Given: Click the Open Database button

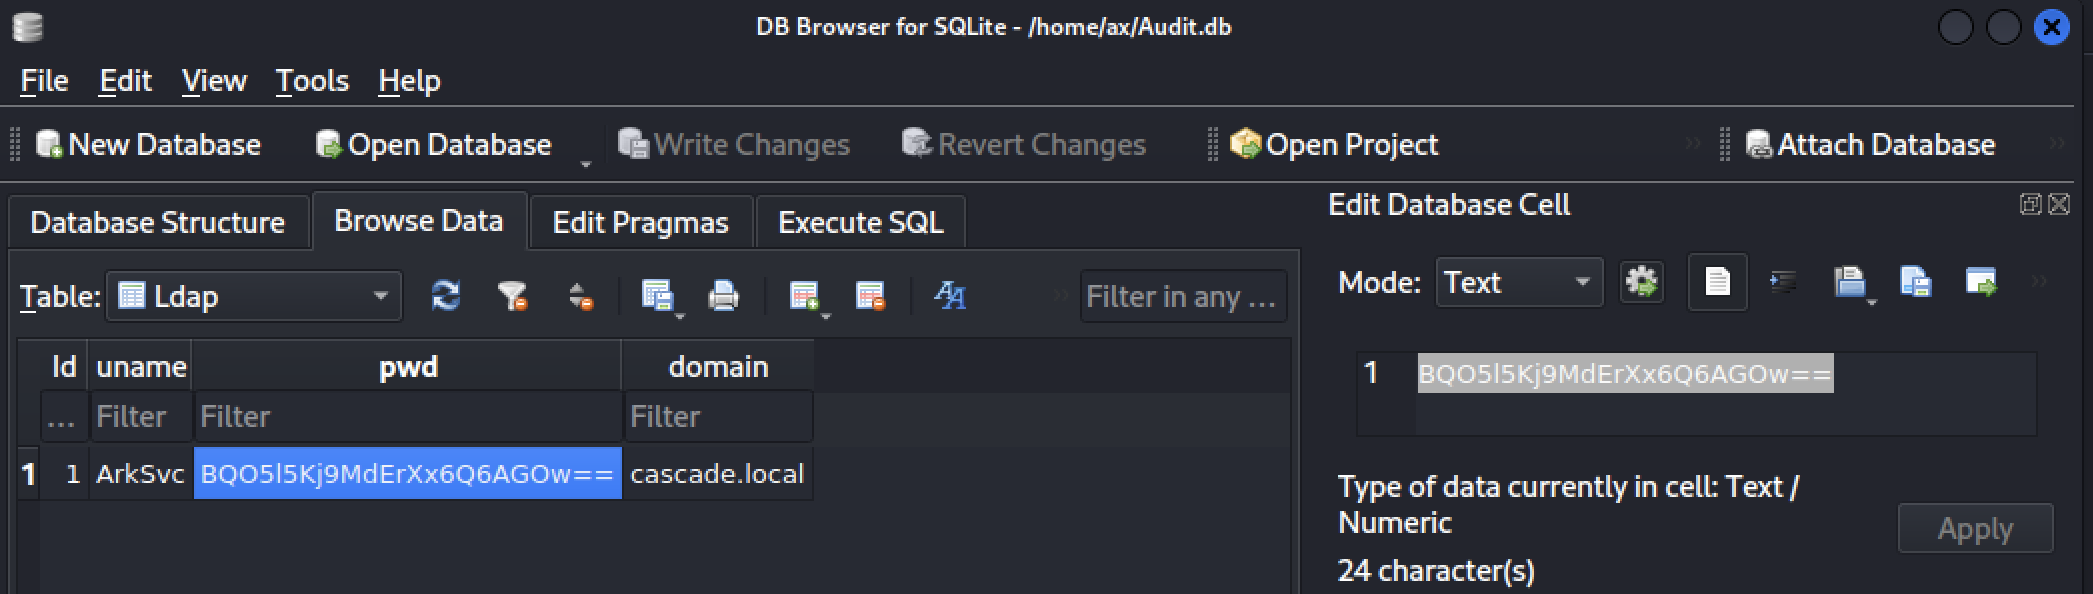Looking at the screenshot, I should click(x=434, y=145).
